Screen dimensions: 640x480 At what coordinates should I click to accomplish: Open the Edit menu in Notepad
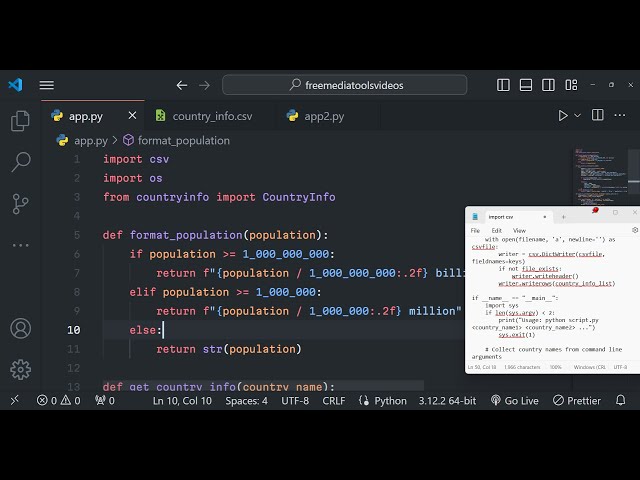(496, 230)
